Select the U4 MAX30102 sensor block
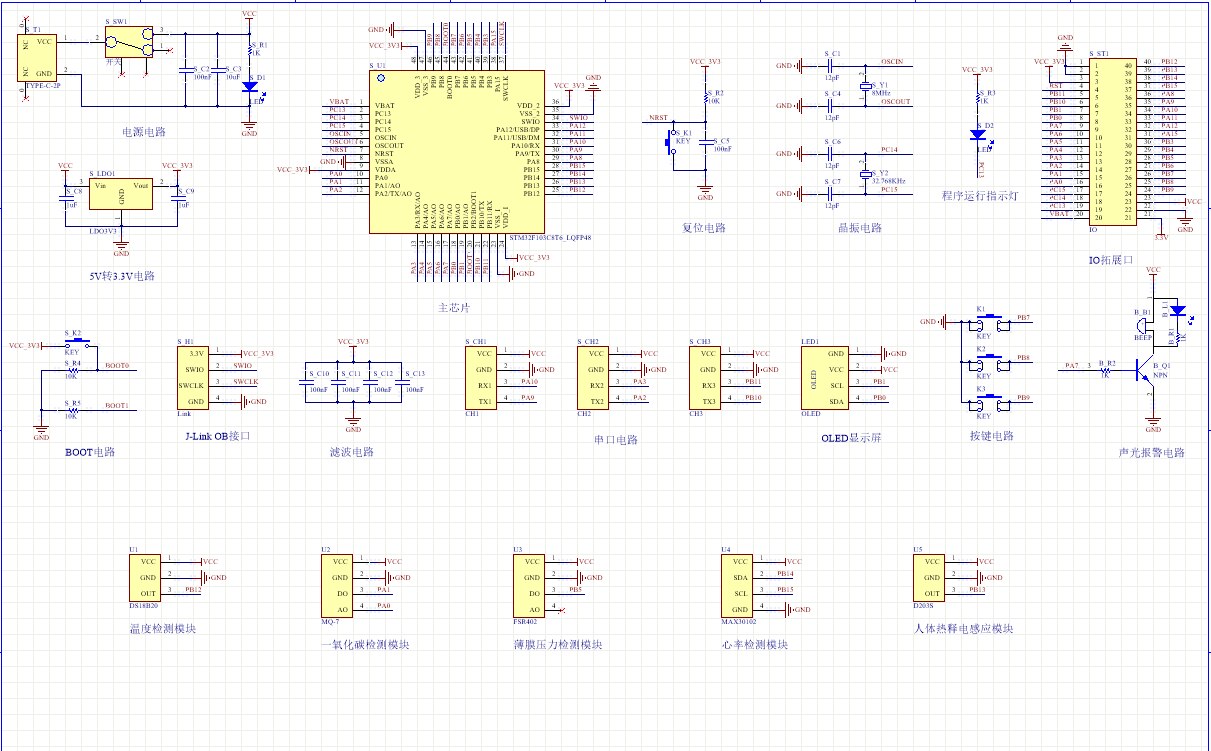The height and width of the screenshot is (751, 1211). [x=737, y=585]
